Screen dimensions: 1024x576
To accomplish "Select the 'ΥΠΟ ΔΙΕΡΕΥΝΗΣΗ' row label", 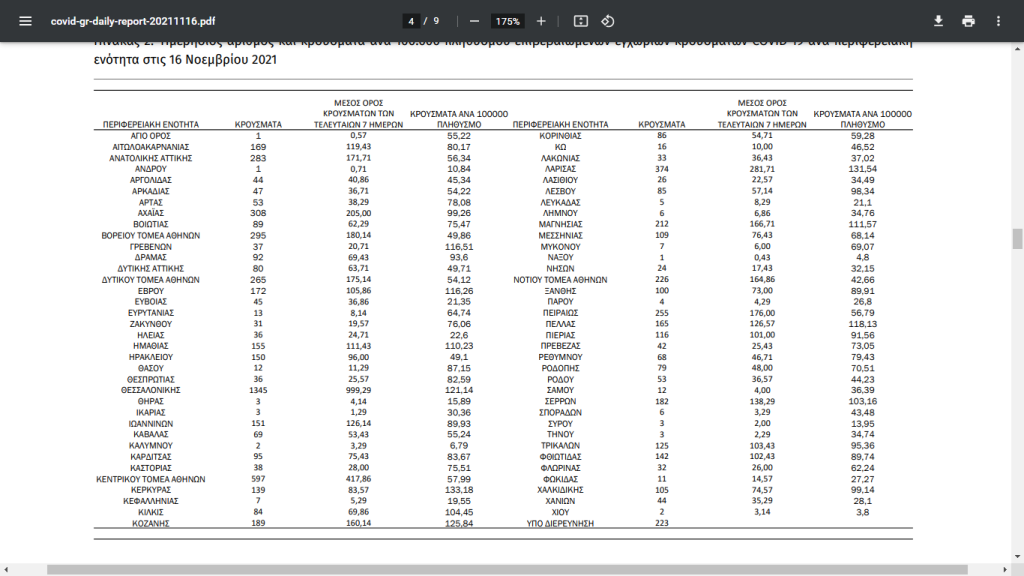I will click(560, 523).
